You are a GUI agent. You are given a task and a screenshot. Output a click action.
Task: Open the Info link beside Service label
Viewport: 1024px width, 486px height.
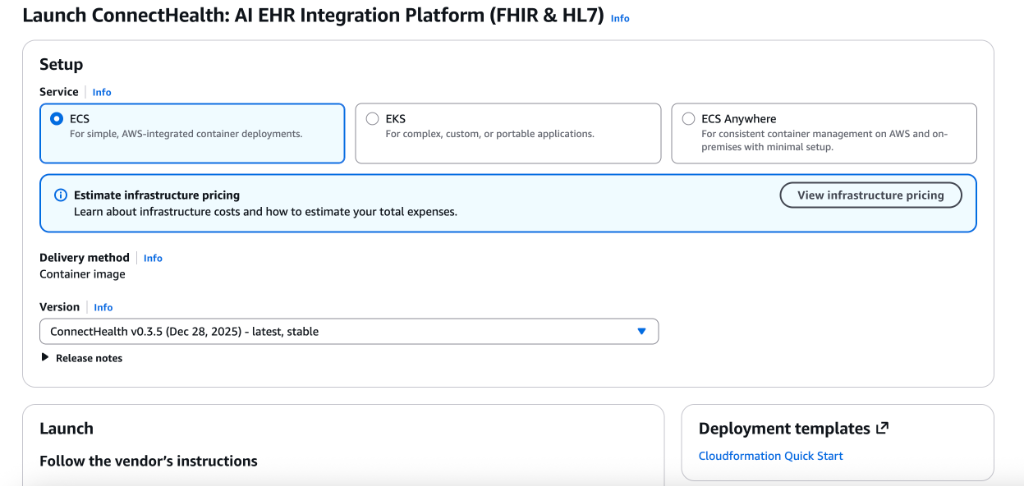point(102,92)
